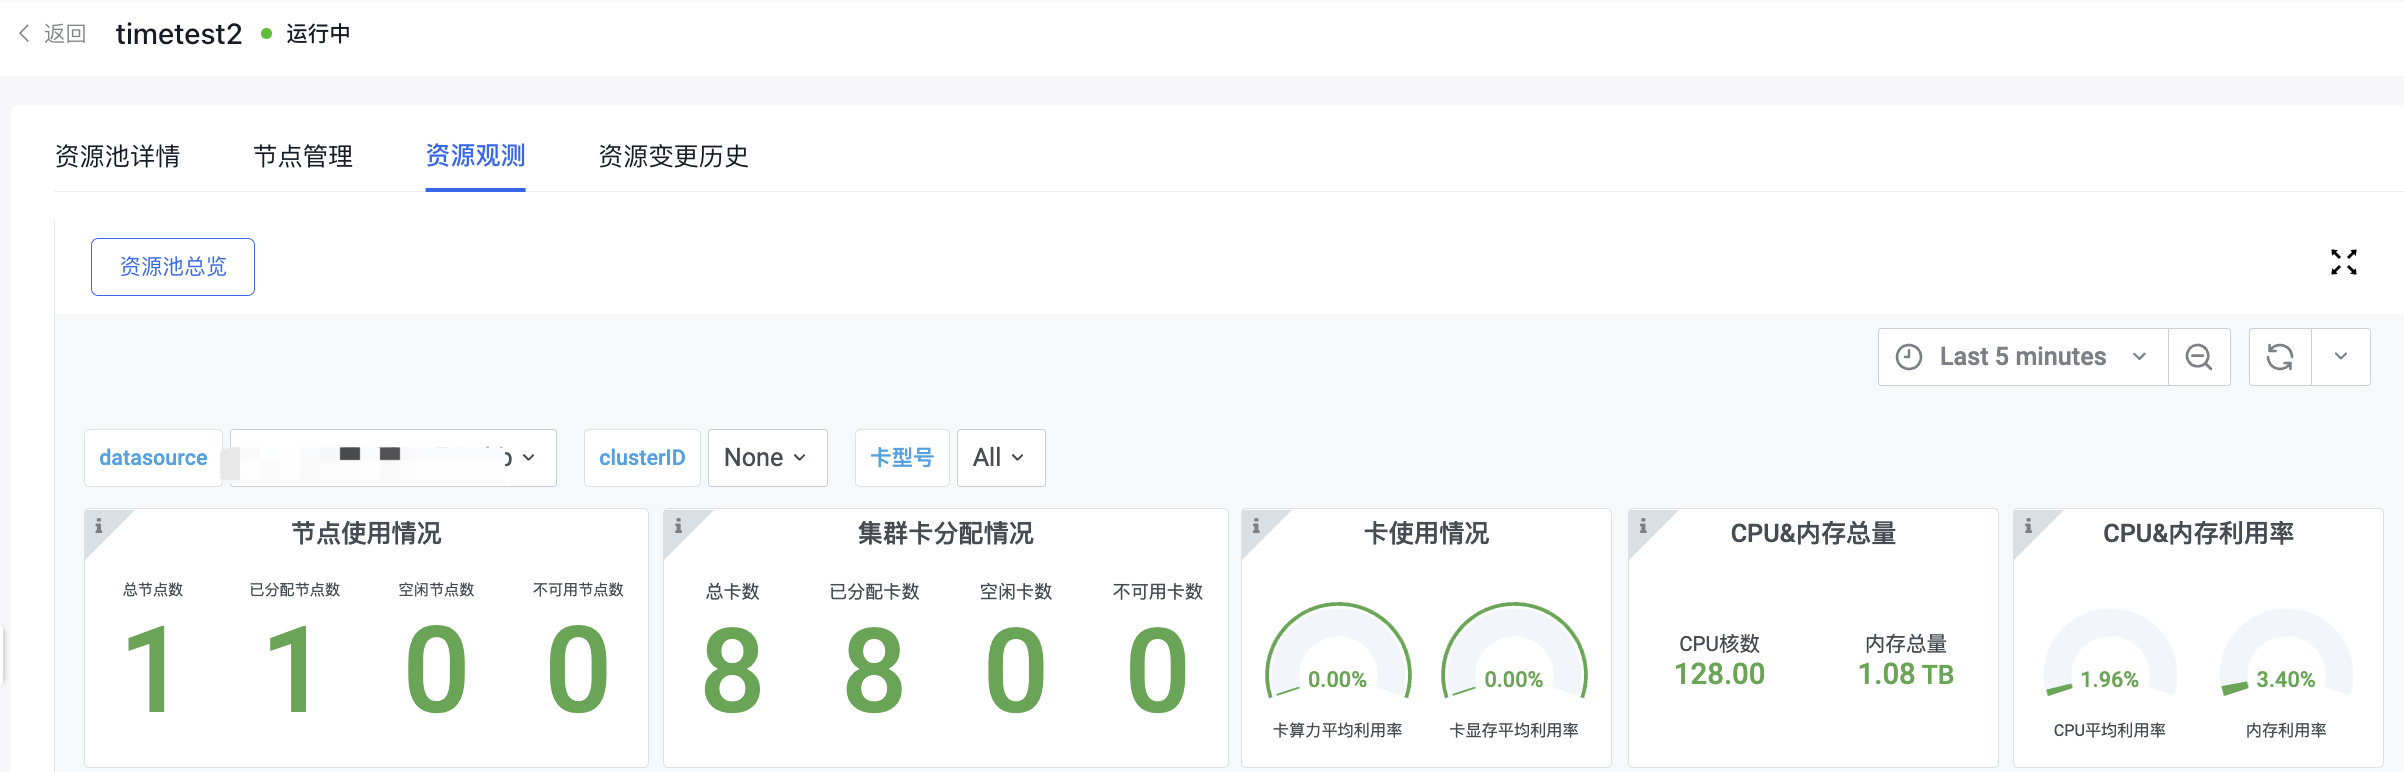This screenshot has height=772, width=2404.
Task: Click the 资源池总览 button
Action: pos(173,267)
